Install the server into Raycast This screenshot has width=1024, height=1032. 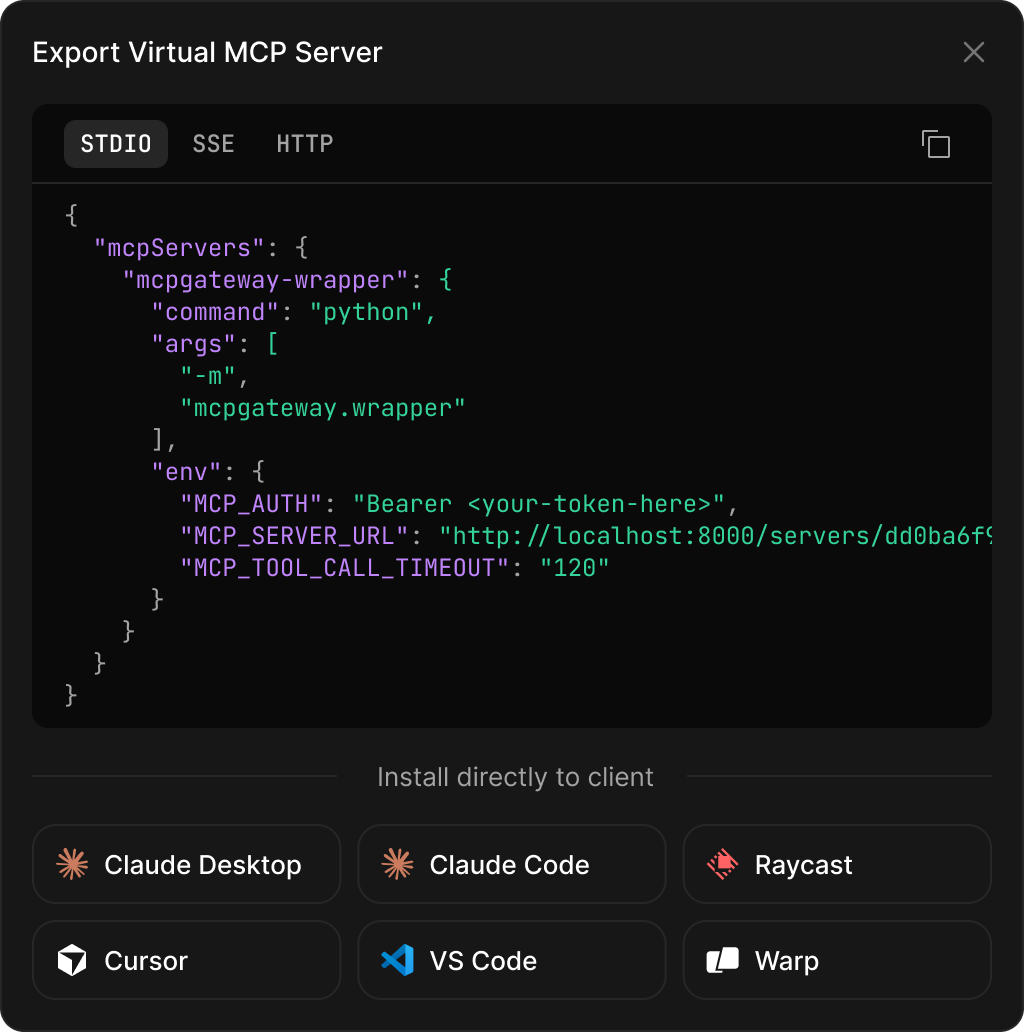[837, 864]
